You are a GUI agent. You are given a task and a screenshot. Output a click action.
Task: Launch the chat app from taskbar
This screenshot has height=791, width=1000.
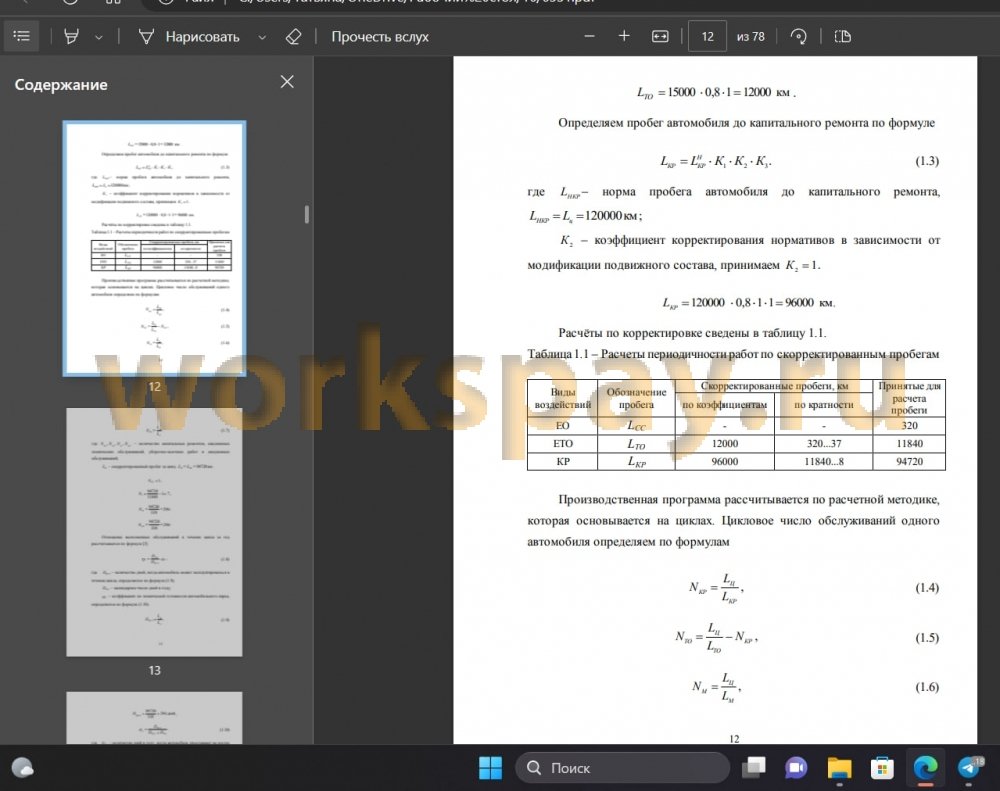pos(796,767)
